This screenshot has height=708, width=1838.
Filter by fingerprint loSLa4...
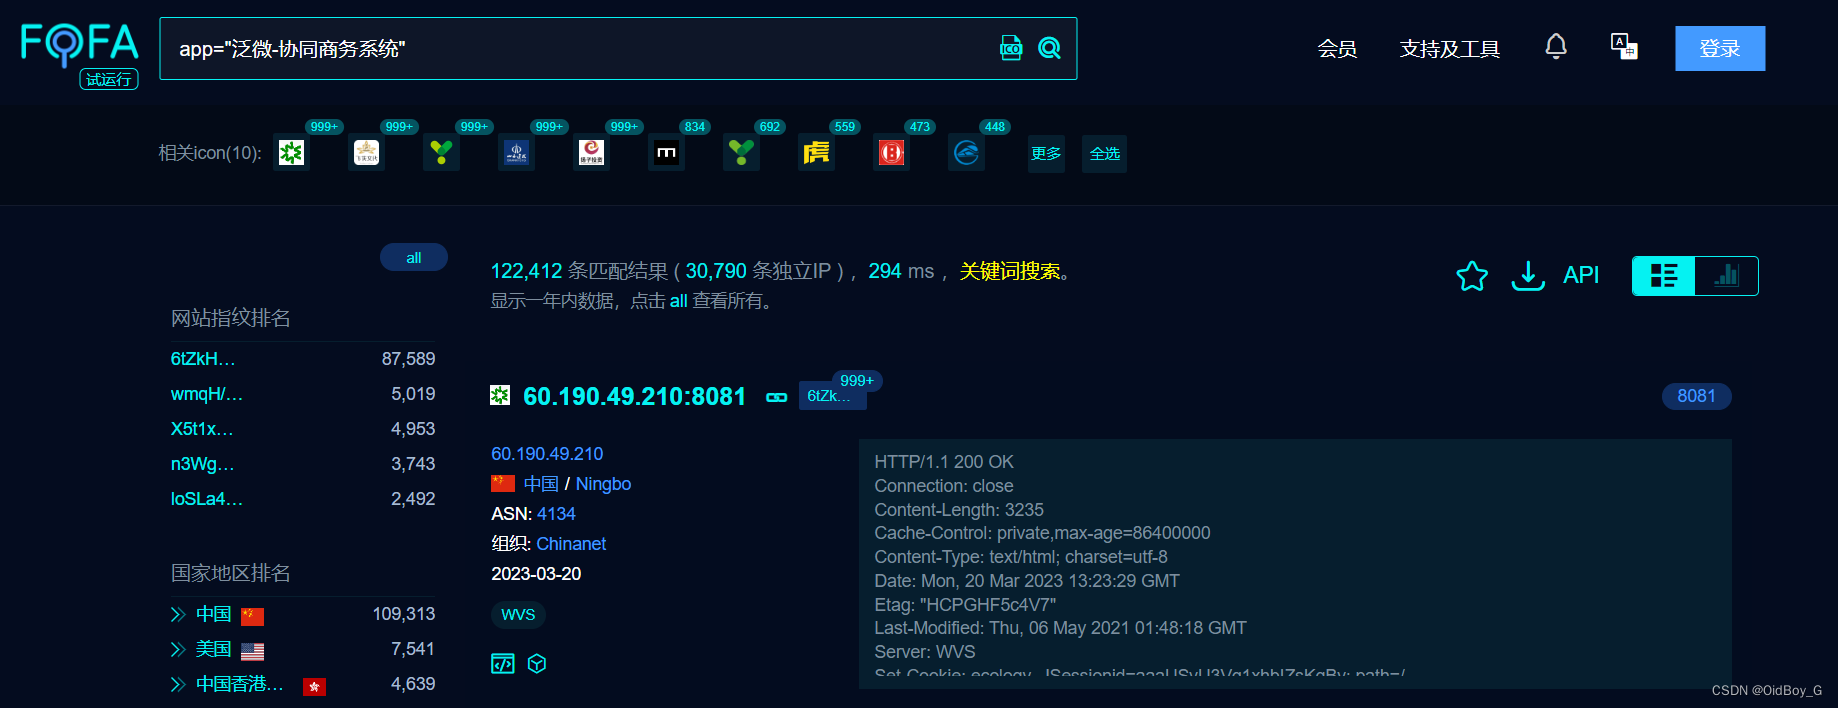pyautogui.click(x=207, y=499)
